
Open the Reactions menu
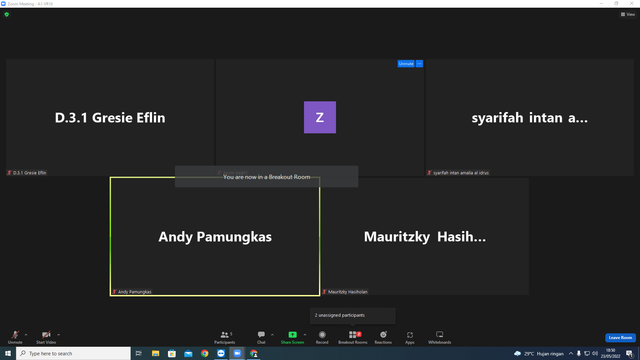coord(383,337)
